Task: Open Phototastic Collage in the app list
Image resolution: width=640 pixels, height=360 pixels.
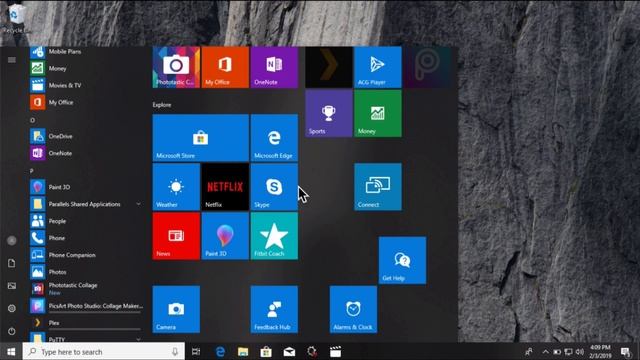Action: pos(86,289)
